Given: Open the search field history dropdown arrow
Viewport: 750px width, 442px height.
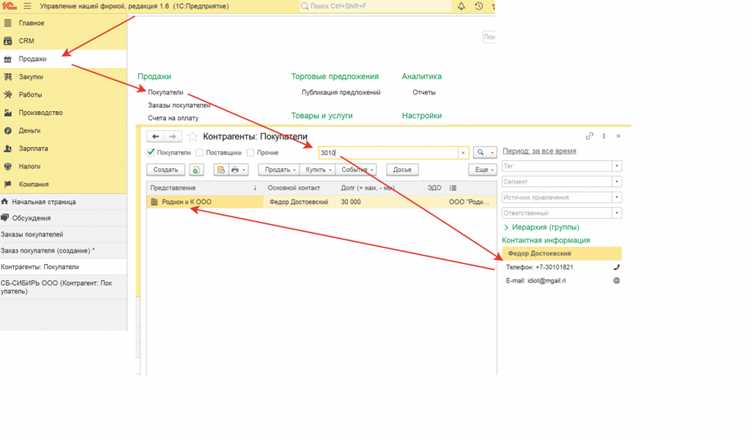Looking at the screenshot, I should click(463, 153).
